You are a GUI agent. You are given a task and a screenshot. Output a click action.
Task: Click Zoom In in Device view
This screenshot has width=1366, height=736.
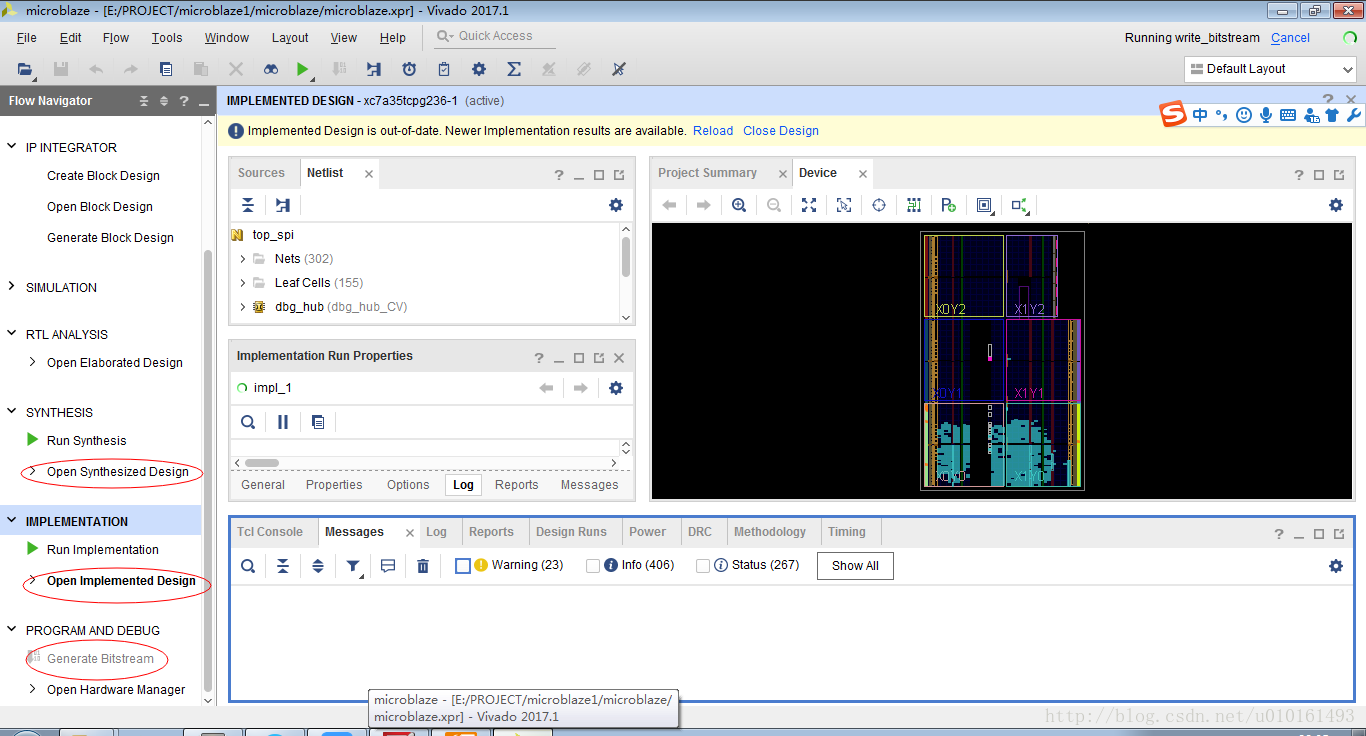click(739, 205)
